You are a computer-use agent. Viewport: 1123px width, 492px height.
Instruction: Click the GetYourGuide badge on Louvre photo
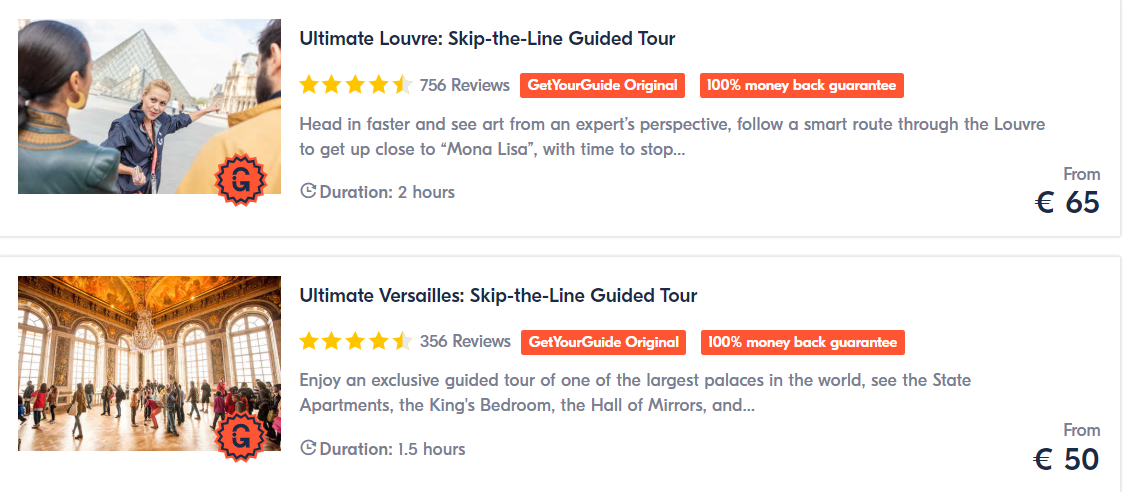pos(241,180)
